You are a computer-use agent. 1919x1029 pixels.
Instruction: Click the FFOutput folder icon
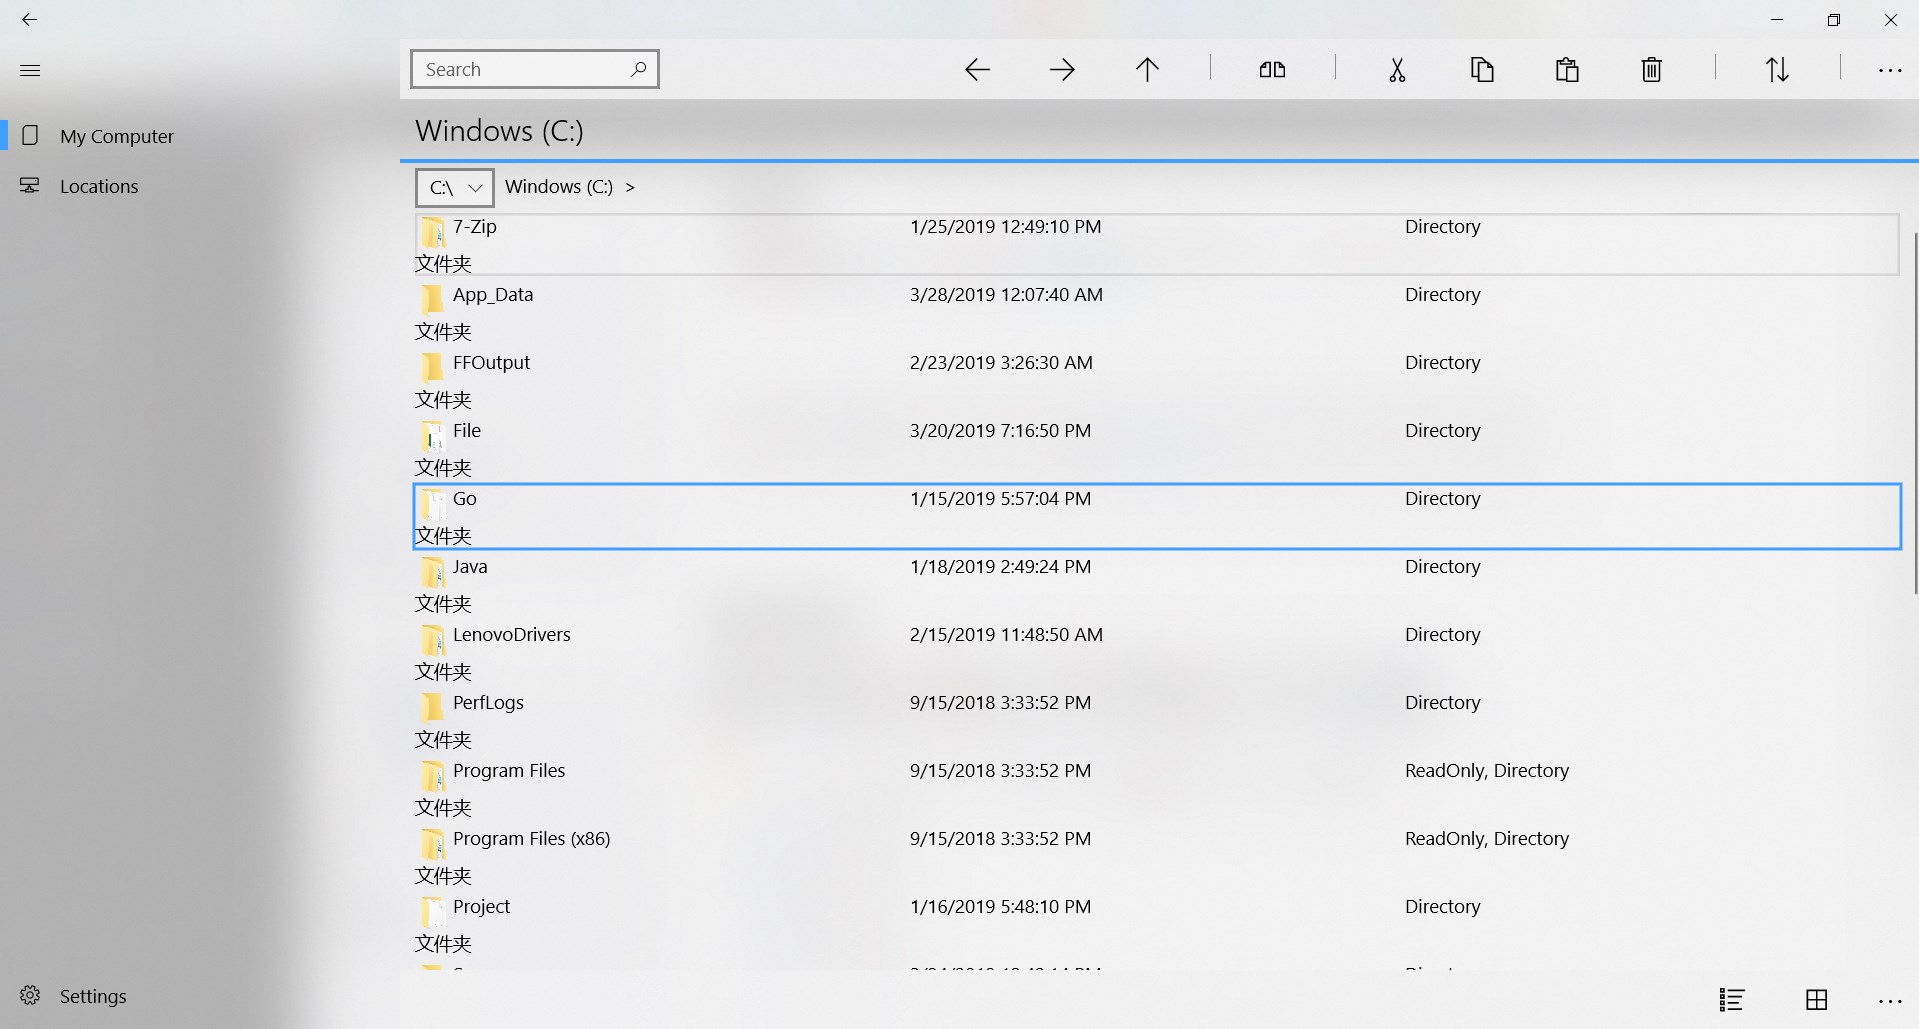coord(432,367)
